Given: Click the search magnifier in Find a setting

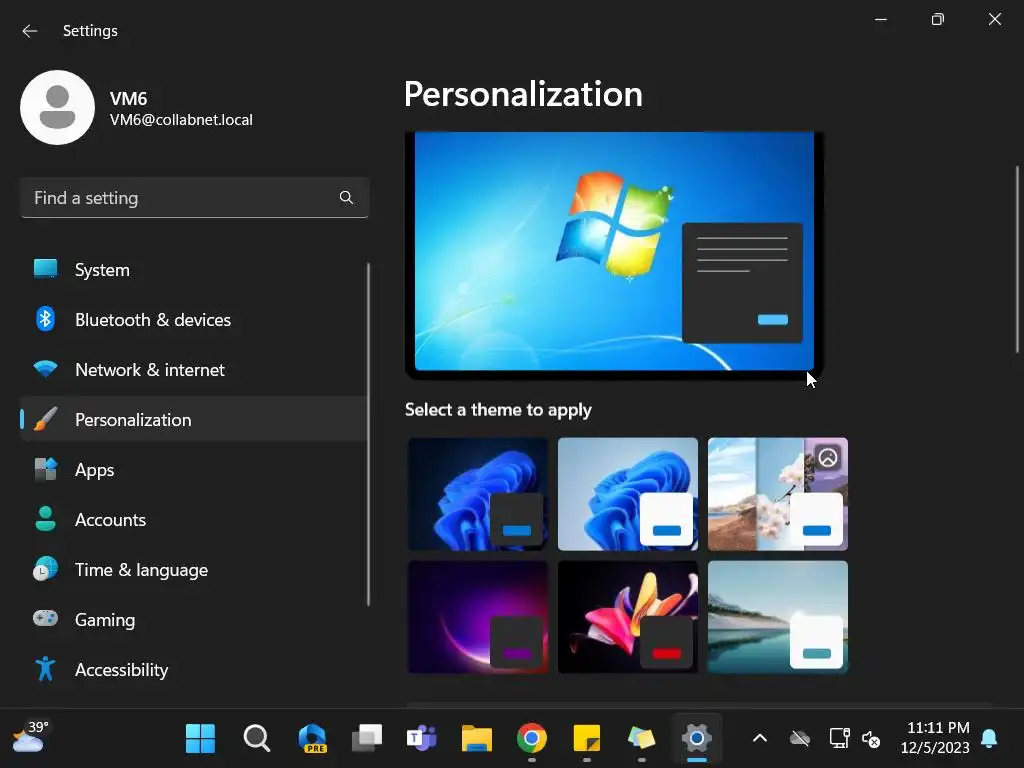Looking at the screenshot, I should pos(346,197).
